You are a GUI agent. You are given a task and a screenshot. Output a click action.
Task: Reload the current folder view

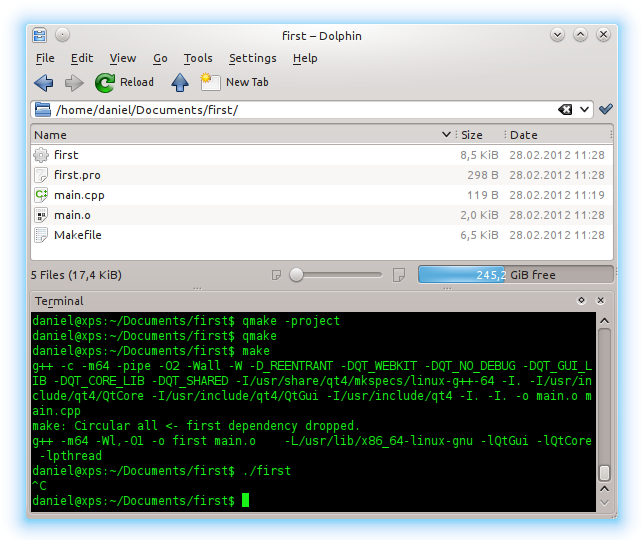pyautogui.click(x=124, y=82)
